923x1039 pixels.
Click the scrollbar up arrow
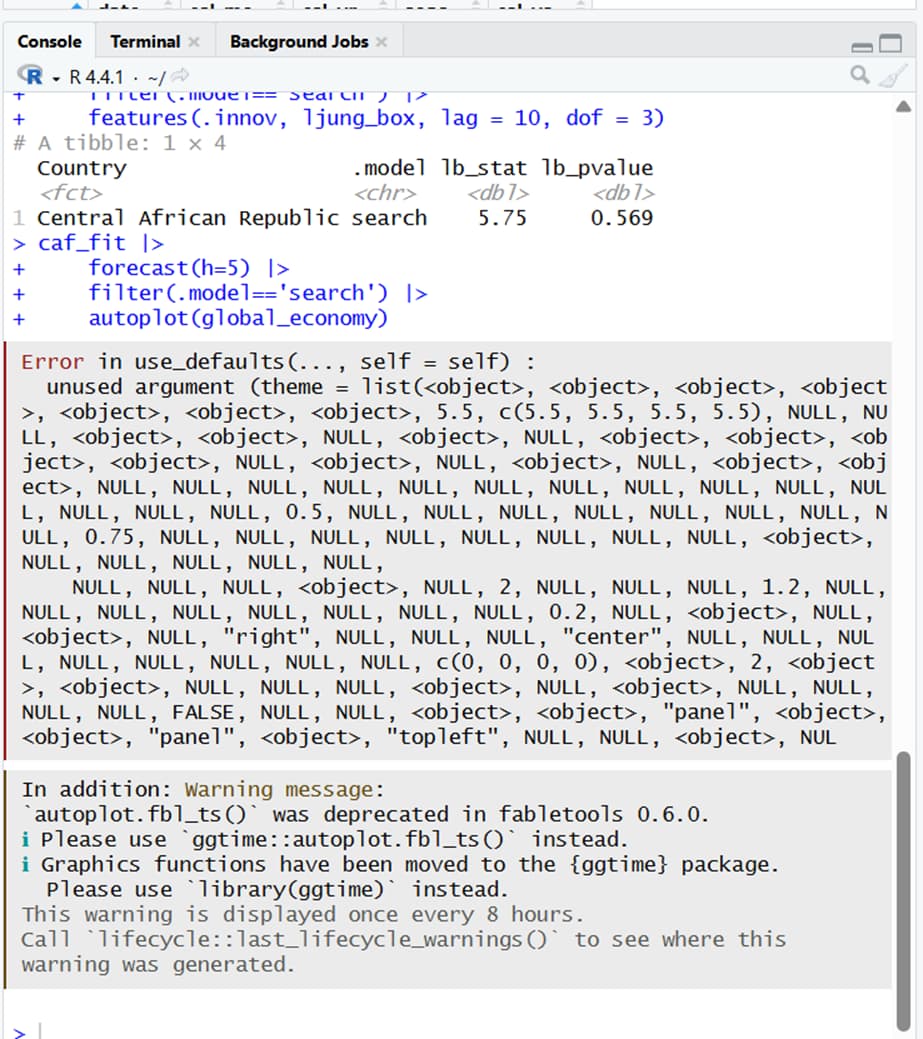pos(903,106)
